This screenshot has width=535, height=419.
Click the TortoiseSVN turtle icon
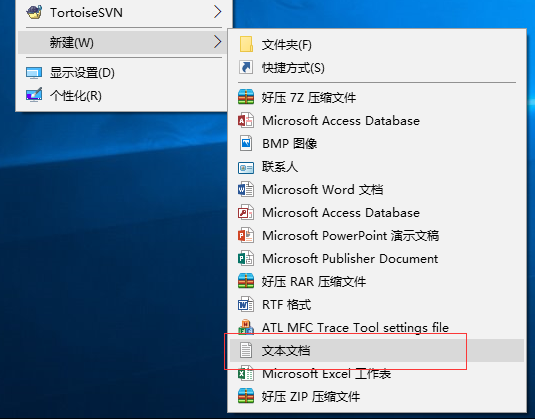click(x=34, y=13)
